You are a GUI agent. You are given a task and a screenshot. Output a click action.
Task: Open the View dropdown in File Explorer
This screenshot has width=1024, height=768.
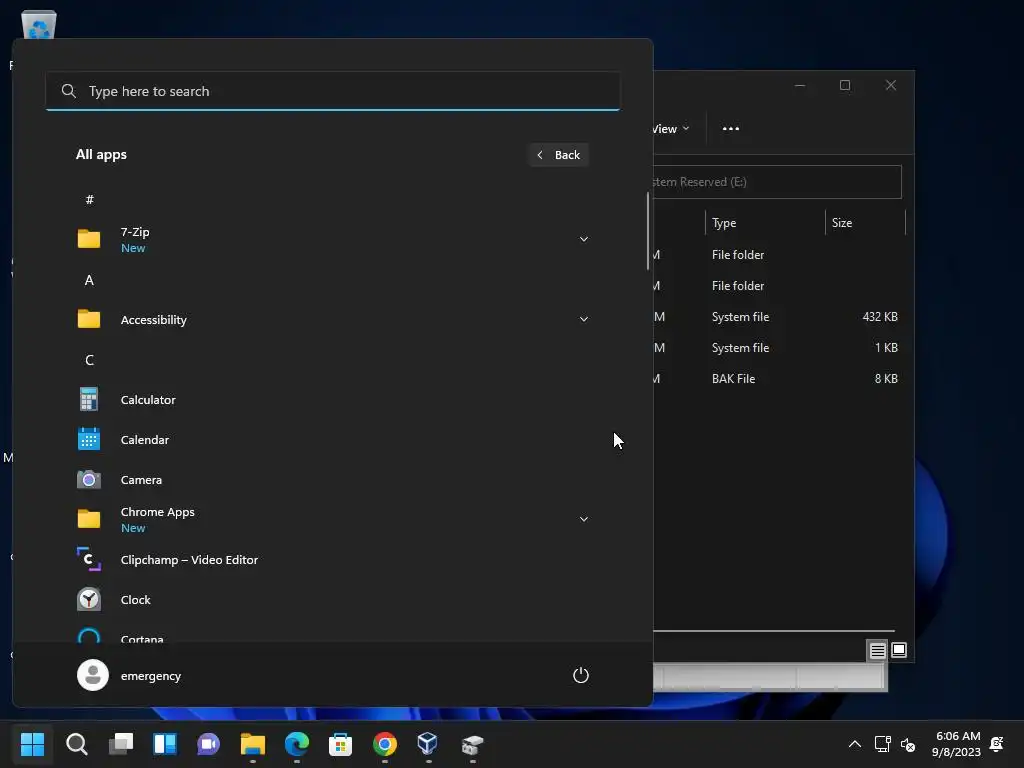(x=671, y=129)
